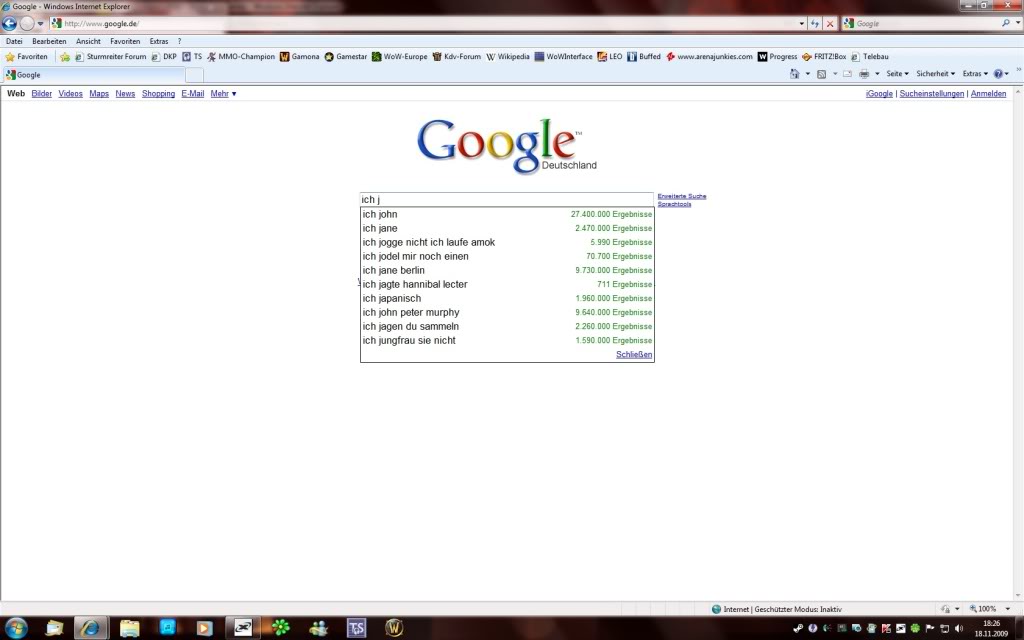
Task: Open the LEO dictionary bookmark
Action: (609, 57)
